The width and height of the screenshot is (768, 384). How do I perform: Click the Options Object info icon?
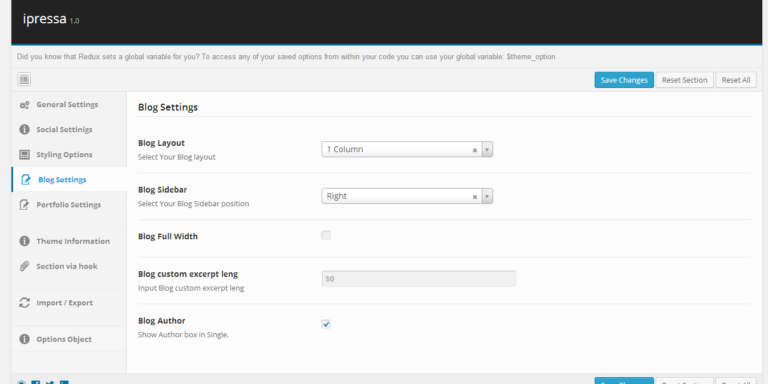[x=24, y=339]
